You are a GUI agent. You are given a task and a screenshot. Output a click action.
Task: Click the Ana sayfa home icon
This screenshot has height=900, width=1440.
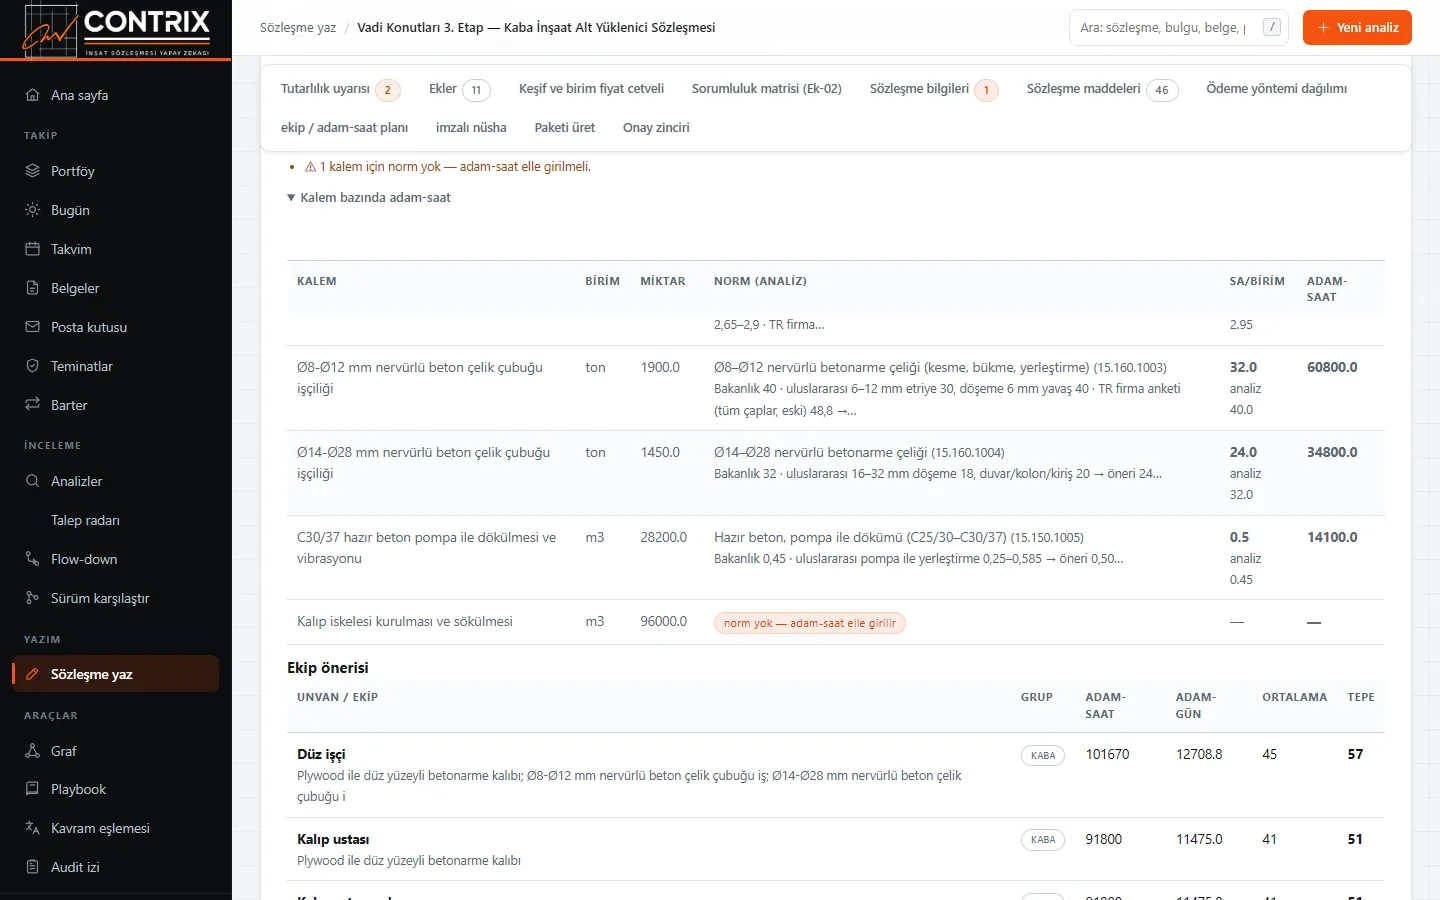(32, 95)
